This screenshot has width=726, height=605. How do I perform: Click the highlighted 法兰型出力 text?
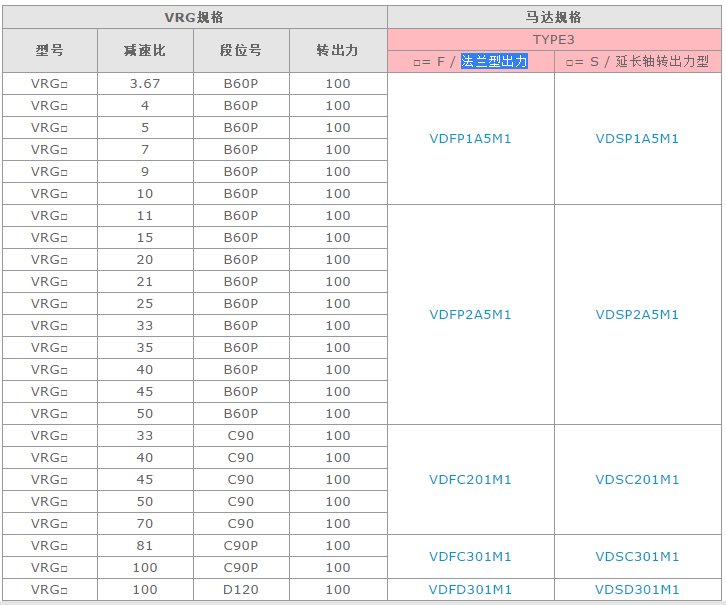(x=494, y=61)
